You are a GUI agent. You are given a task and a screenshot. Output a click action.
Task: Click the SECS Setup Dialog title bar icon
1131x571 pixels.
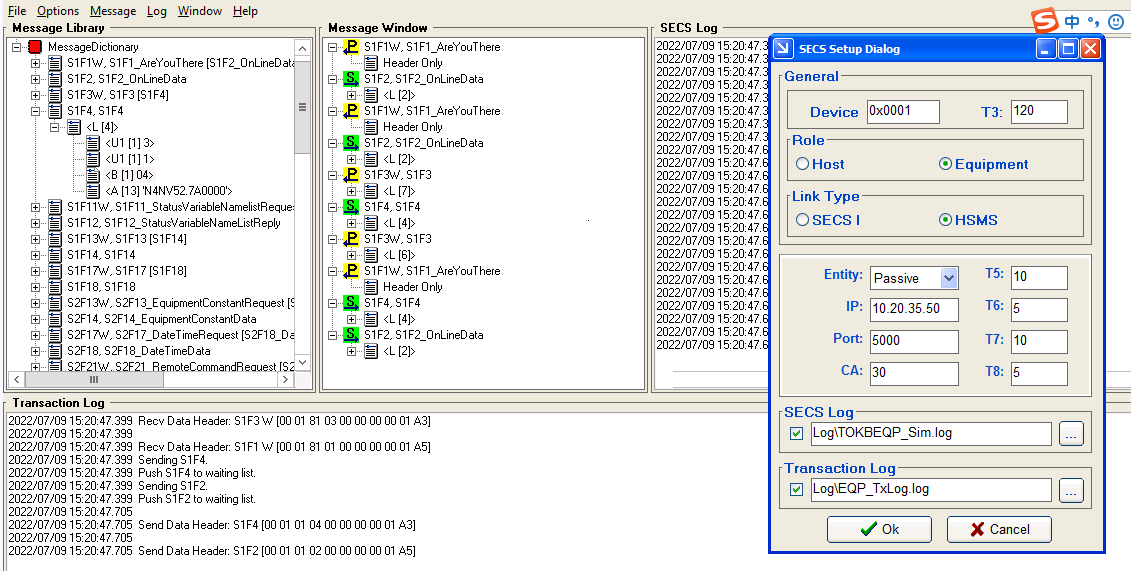[783, 49]
